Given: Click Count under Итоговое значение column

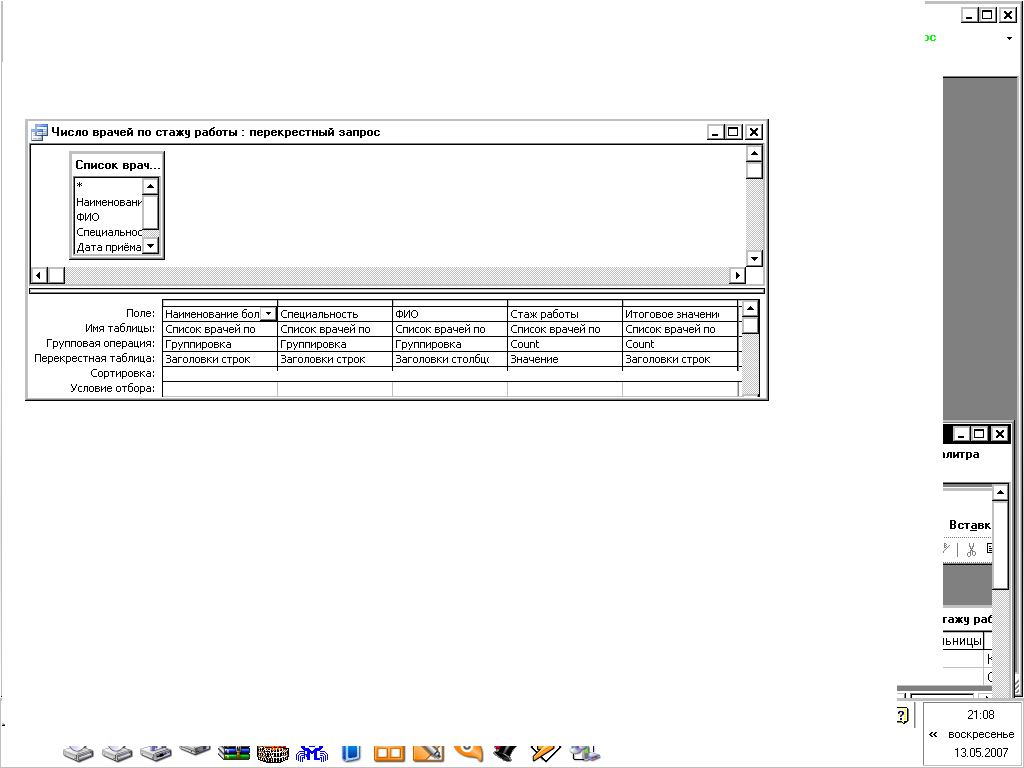Looking at the screenshot, I should point(680,344).
